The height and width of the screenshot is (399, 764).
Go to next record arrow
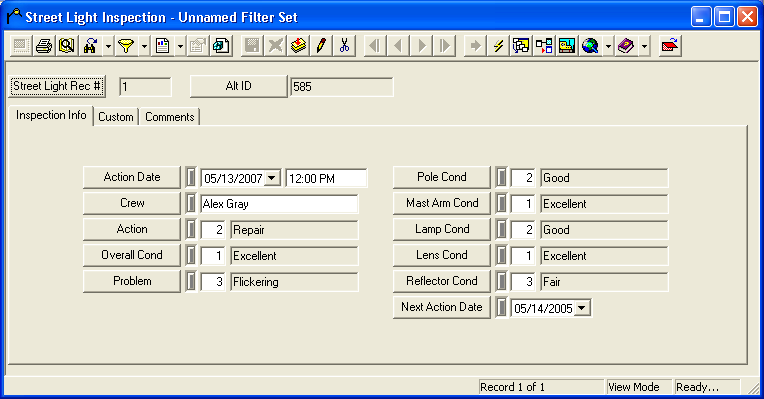[x=421, y=46]
